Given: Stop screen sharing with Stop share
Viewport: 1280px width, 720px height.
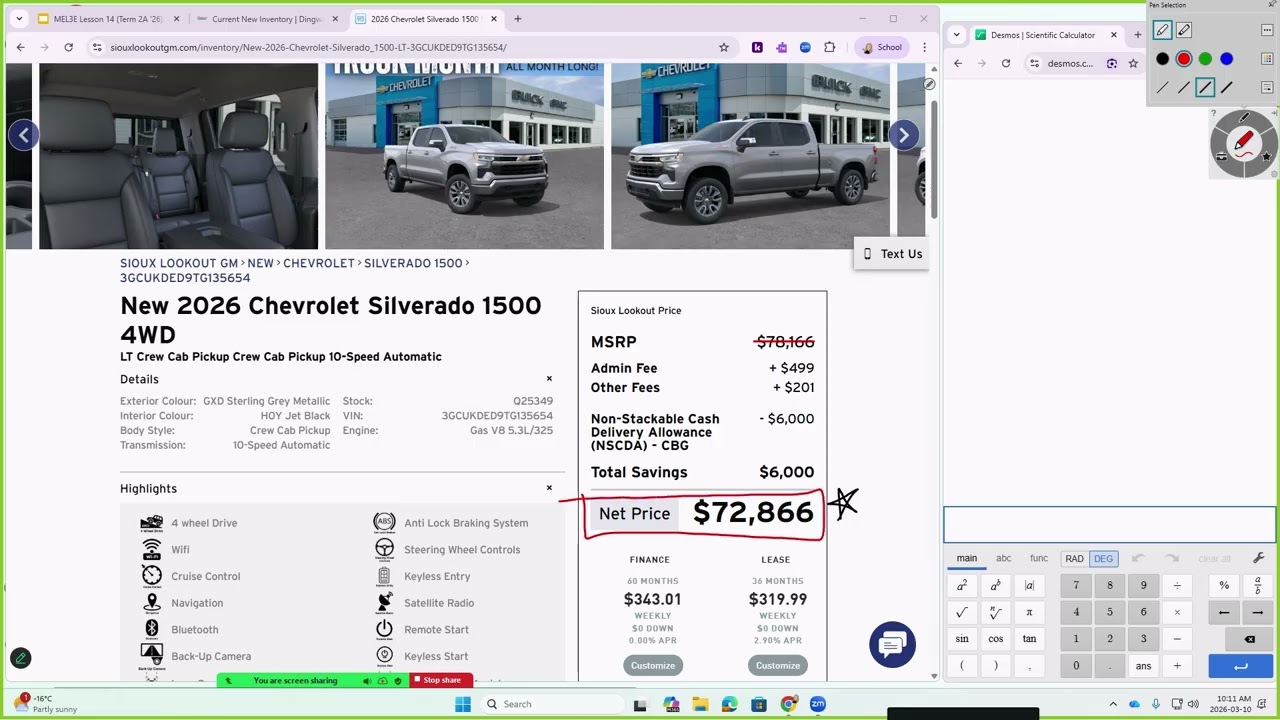Looking at the screenshot, I should 441,680.
